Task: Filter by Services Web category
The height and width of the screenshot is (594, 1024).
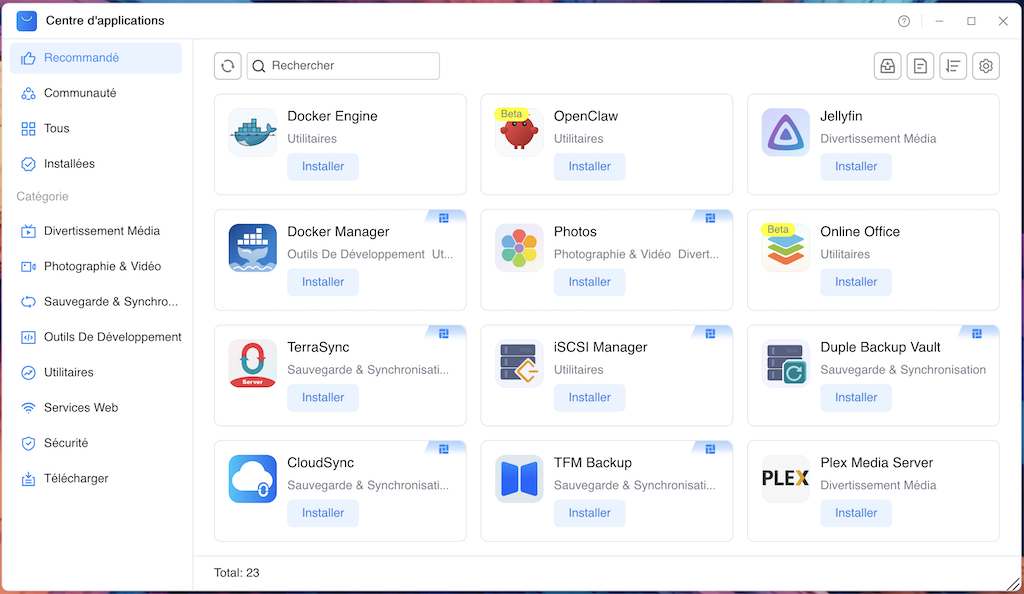Action: pyautogui.click(x=96, y=407)
